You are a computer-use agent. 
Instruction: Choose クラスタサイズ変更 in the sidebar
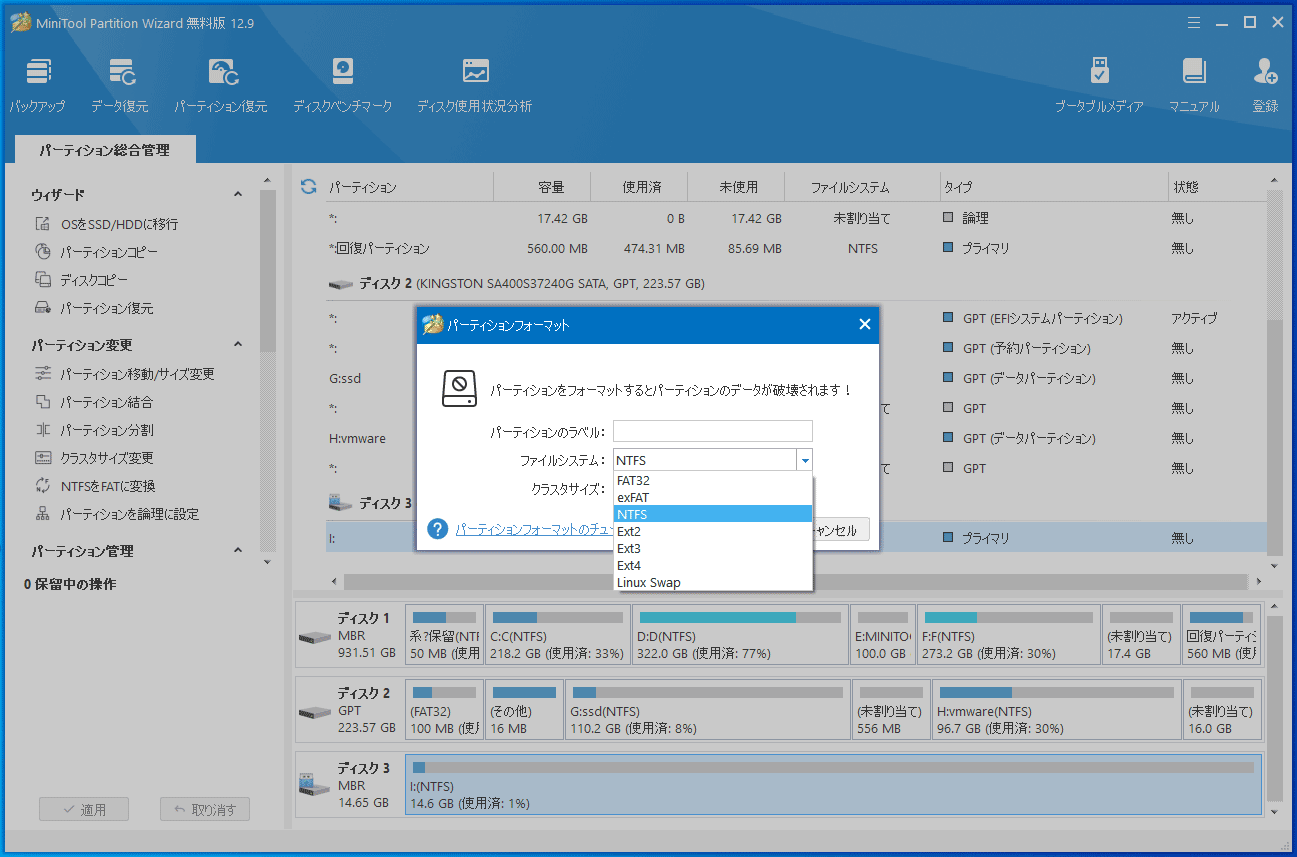(x=94, y=458)
